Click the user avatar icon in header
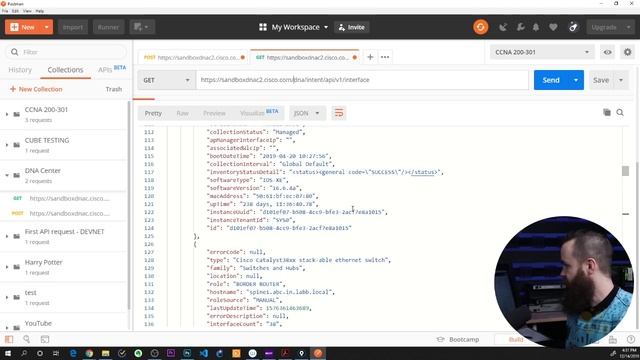The width and height of the screenshot is (640, 360). [573, 27]
